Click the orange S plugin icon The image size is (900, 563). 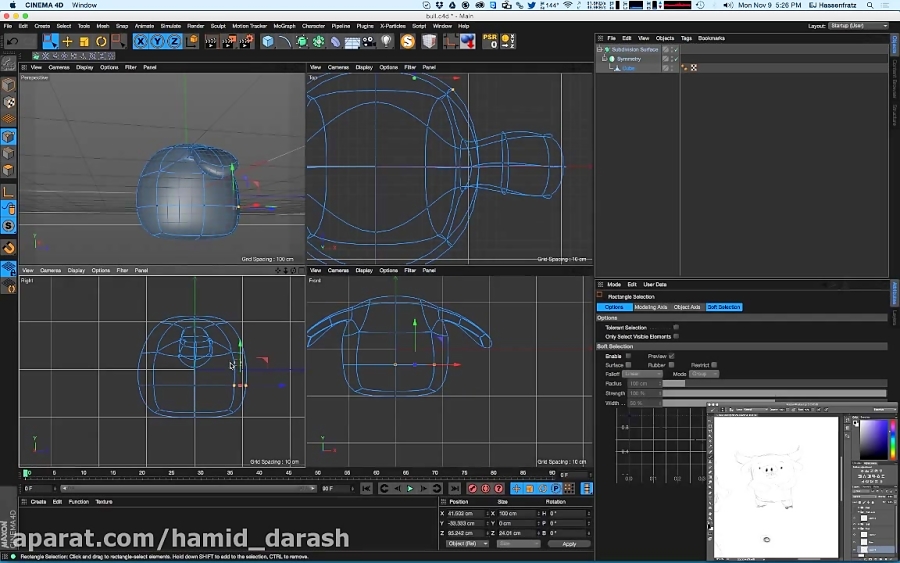click(408, 41)
